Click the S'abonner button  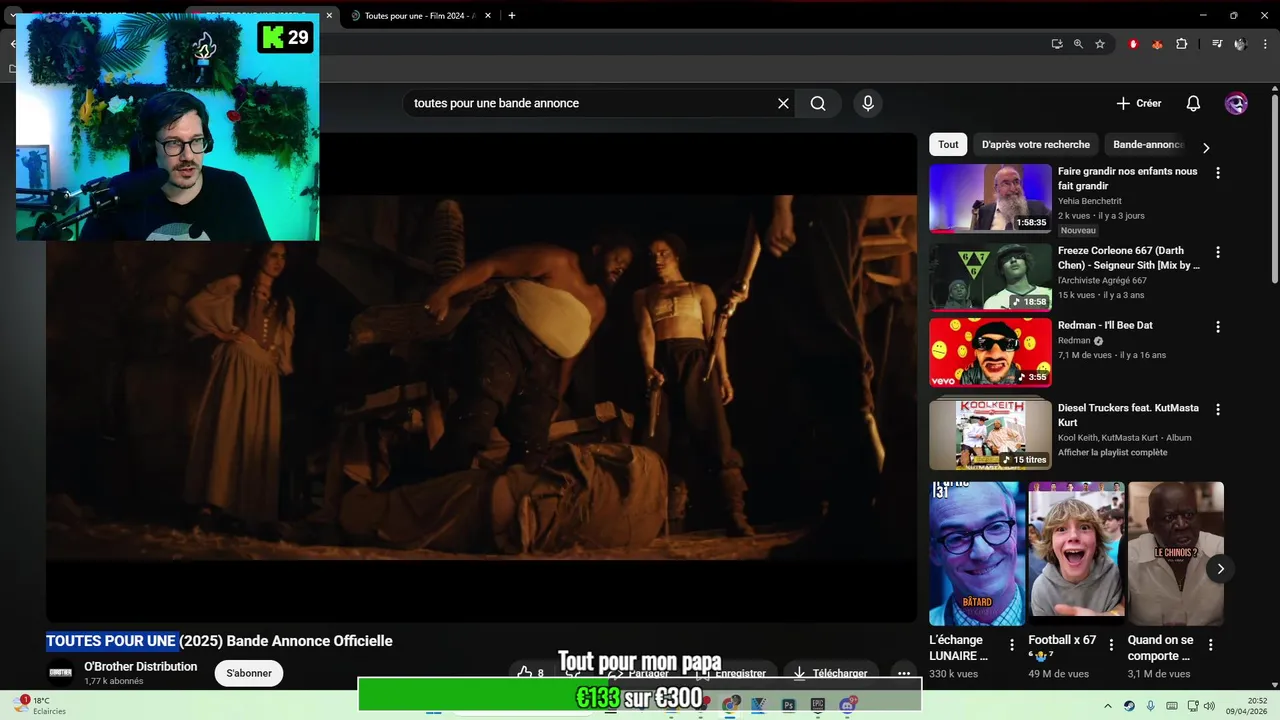[x=249, y=673]
